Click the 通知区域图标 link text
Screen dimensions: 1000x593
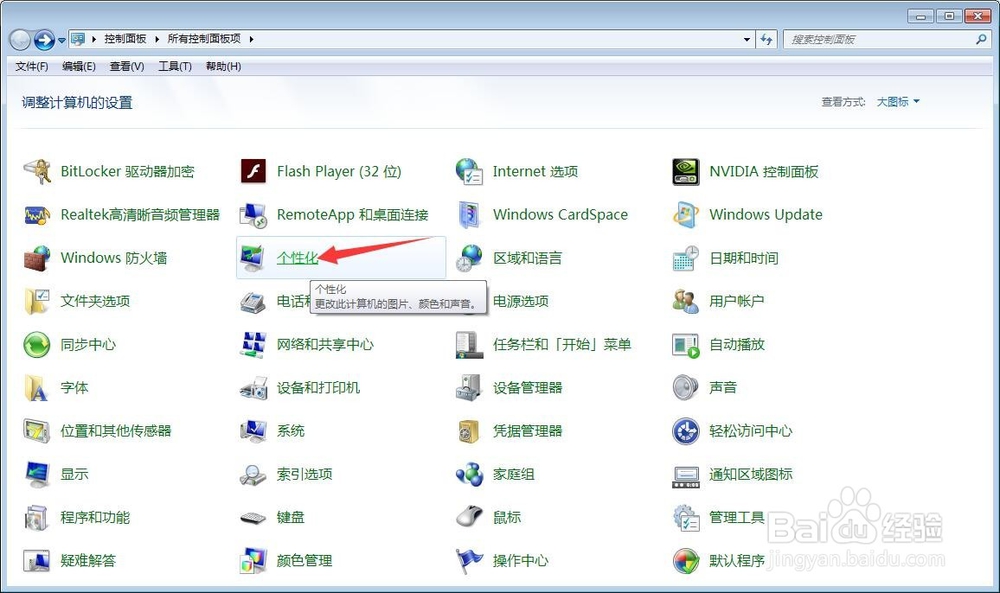coord(751,474)
